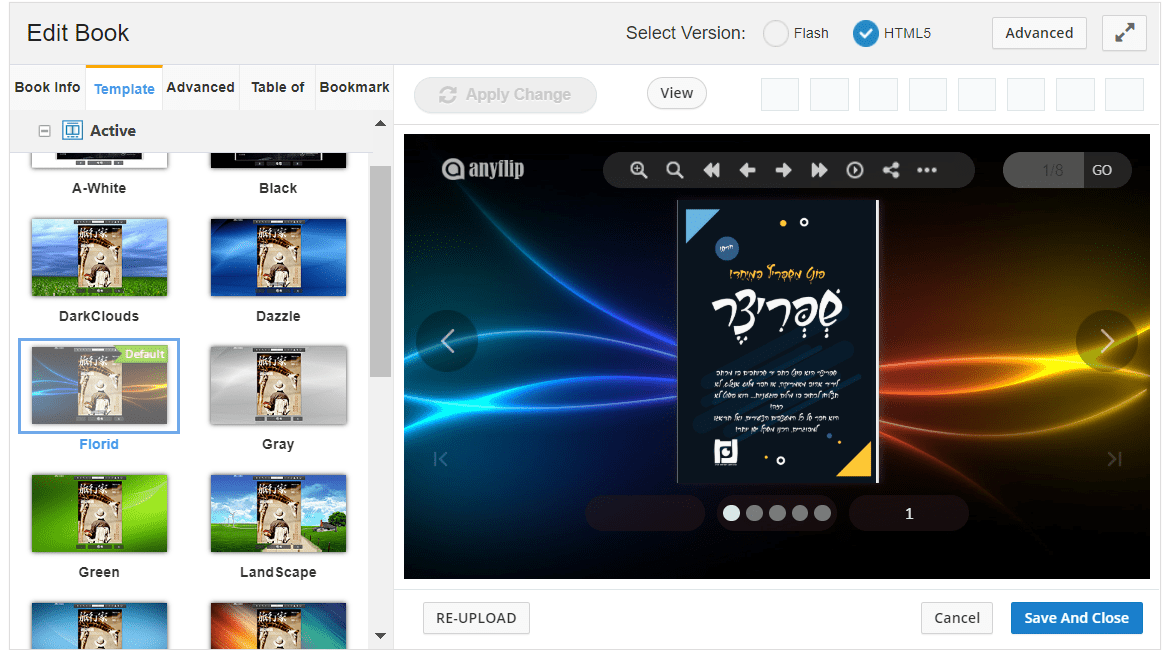This screenshot has height=650, width=1163.
Task: Select the Flash version radio button
Action: 776,33
